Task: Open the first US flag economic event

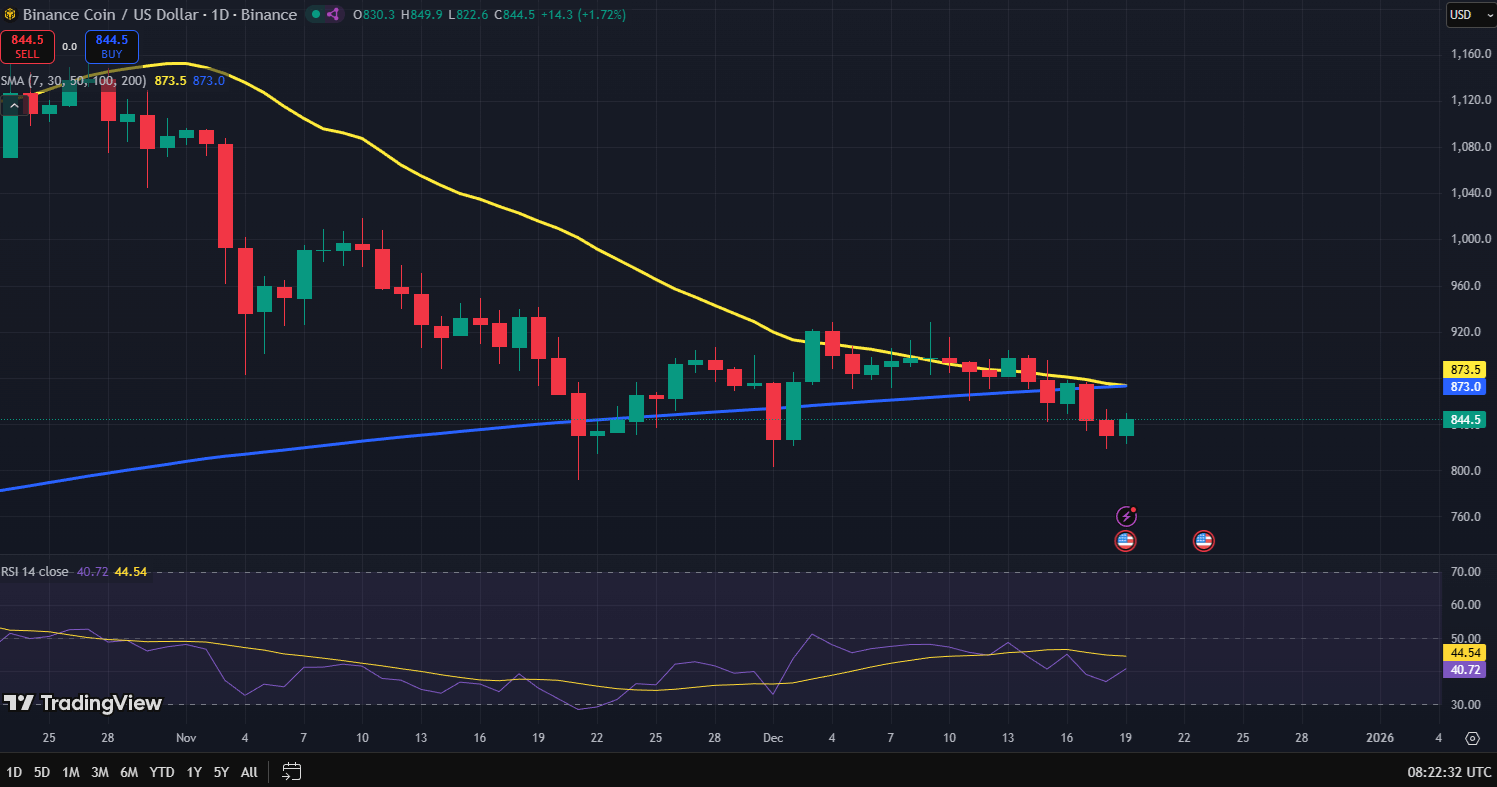Action: (1125, 541)
